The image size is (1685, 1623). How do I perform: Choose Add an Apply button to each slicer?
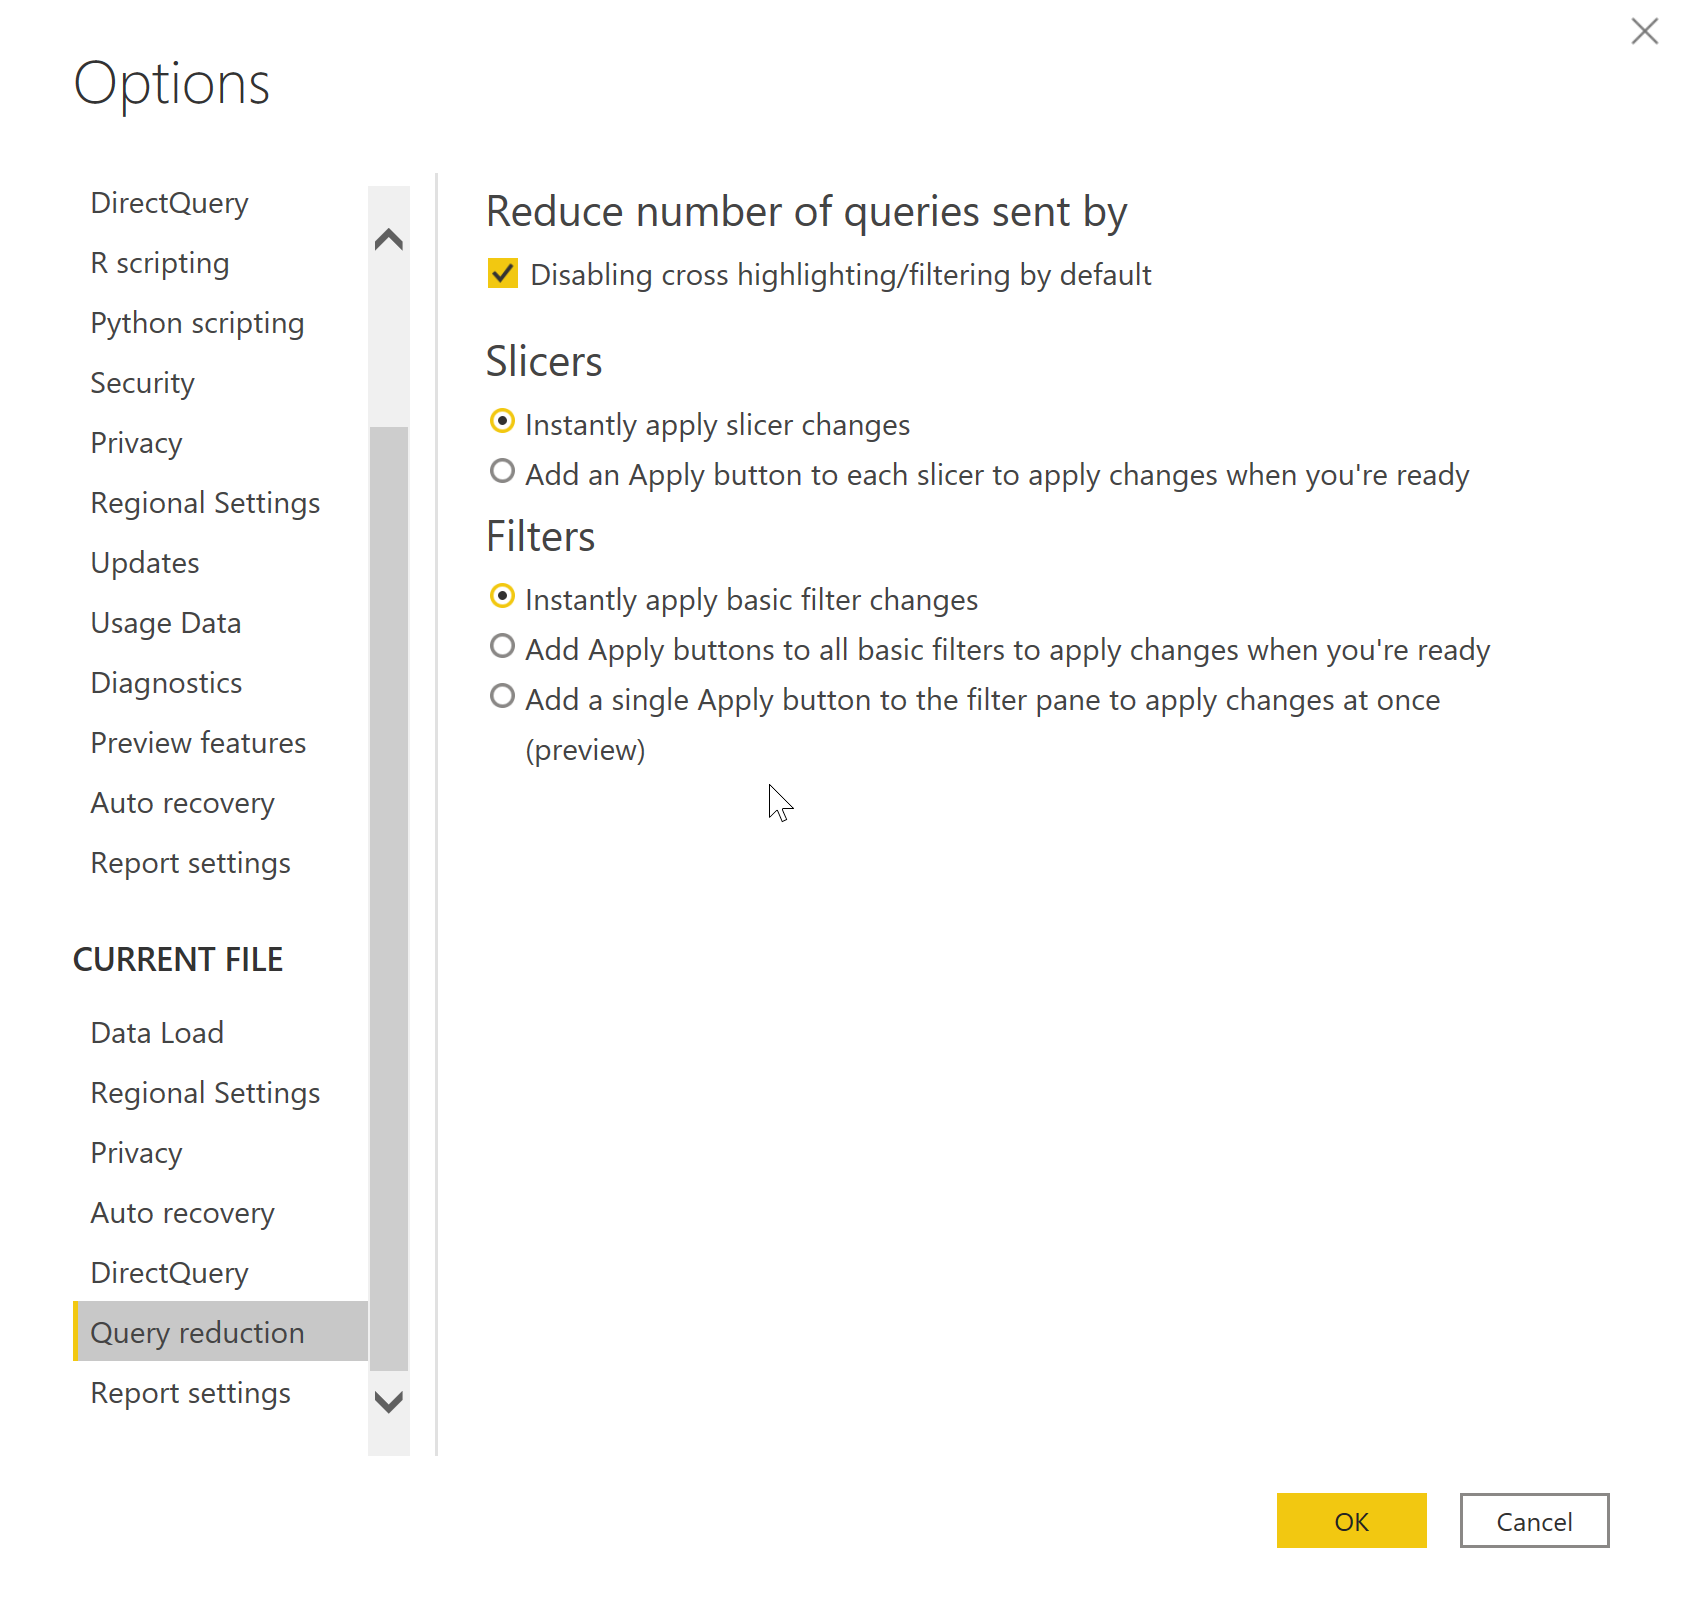coord(503,471)
